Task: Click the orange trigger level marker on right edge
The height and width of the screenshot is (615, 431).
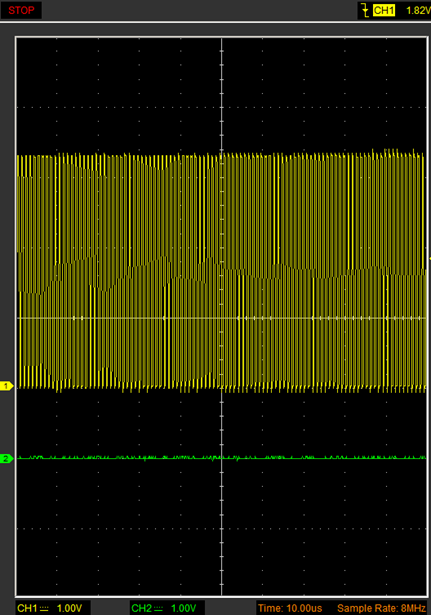Action: click(430, 258)
